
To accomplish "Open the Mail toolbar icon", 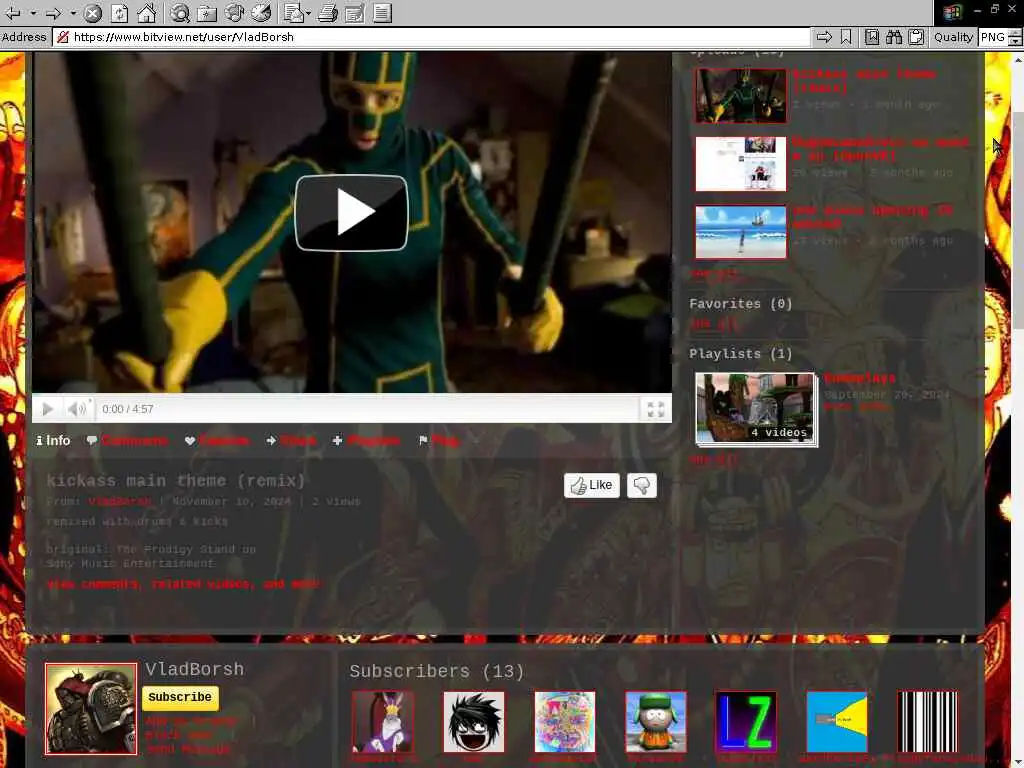I will click(x=294, y=12).
